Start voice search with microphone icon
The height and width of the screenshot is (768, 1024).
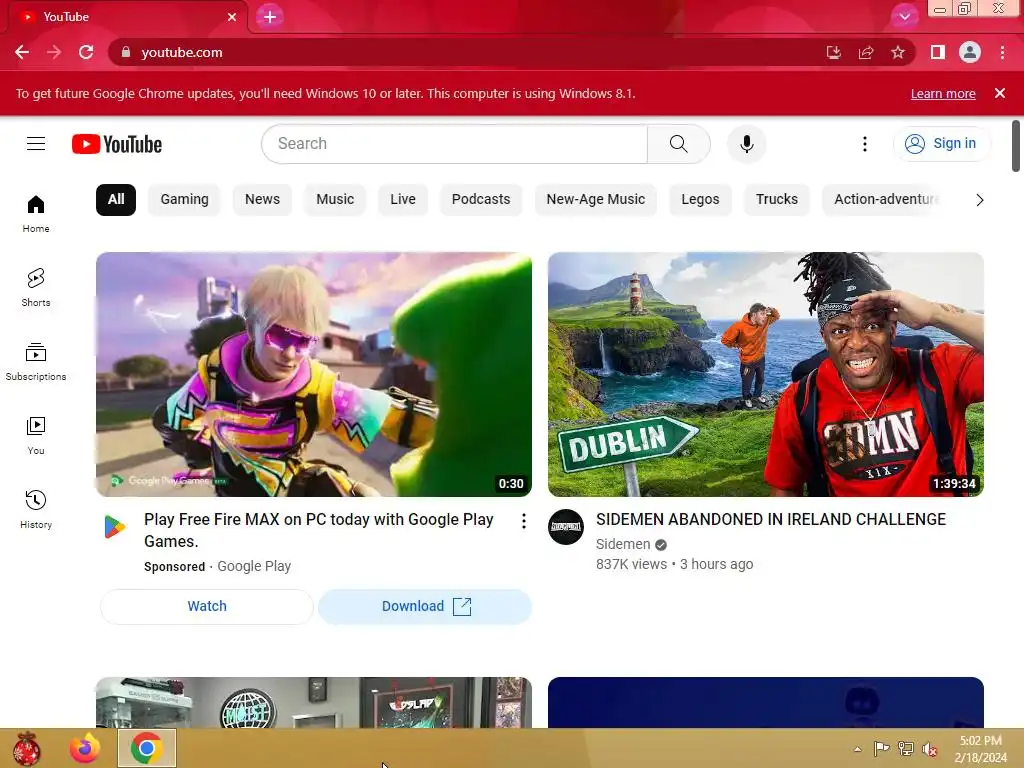pos(746,144)
